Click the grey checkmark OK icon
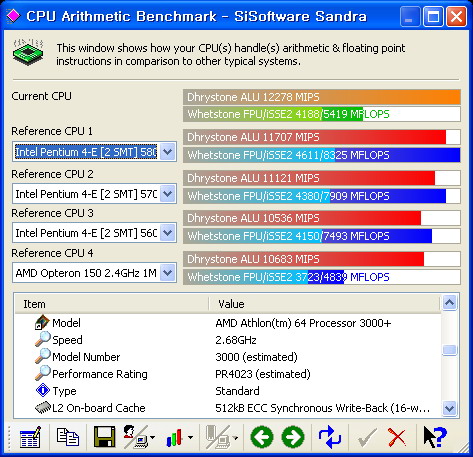The height and width of the screenshot is (457, 473). point(367,438)
